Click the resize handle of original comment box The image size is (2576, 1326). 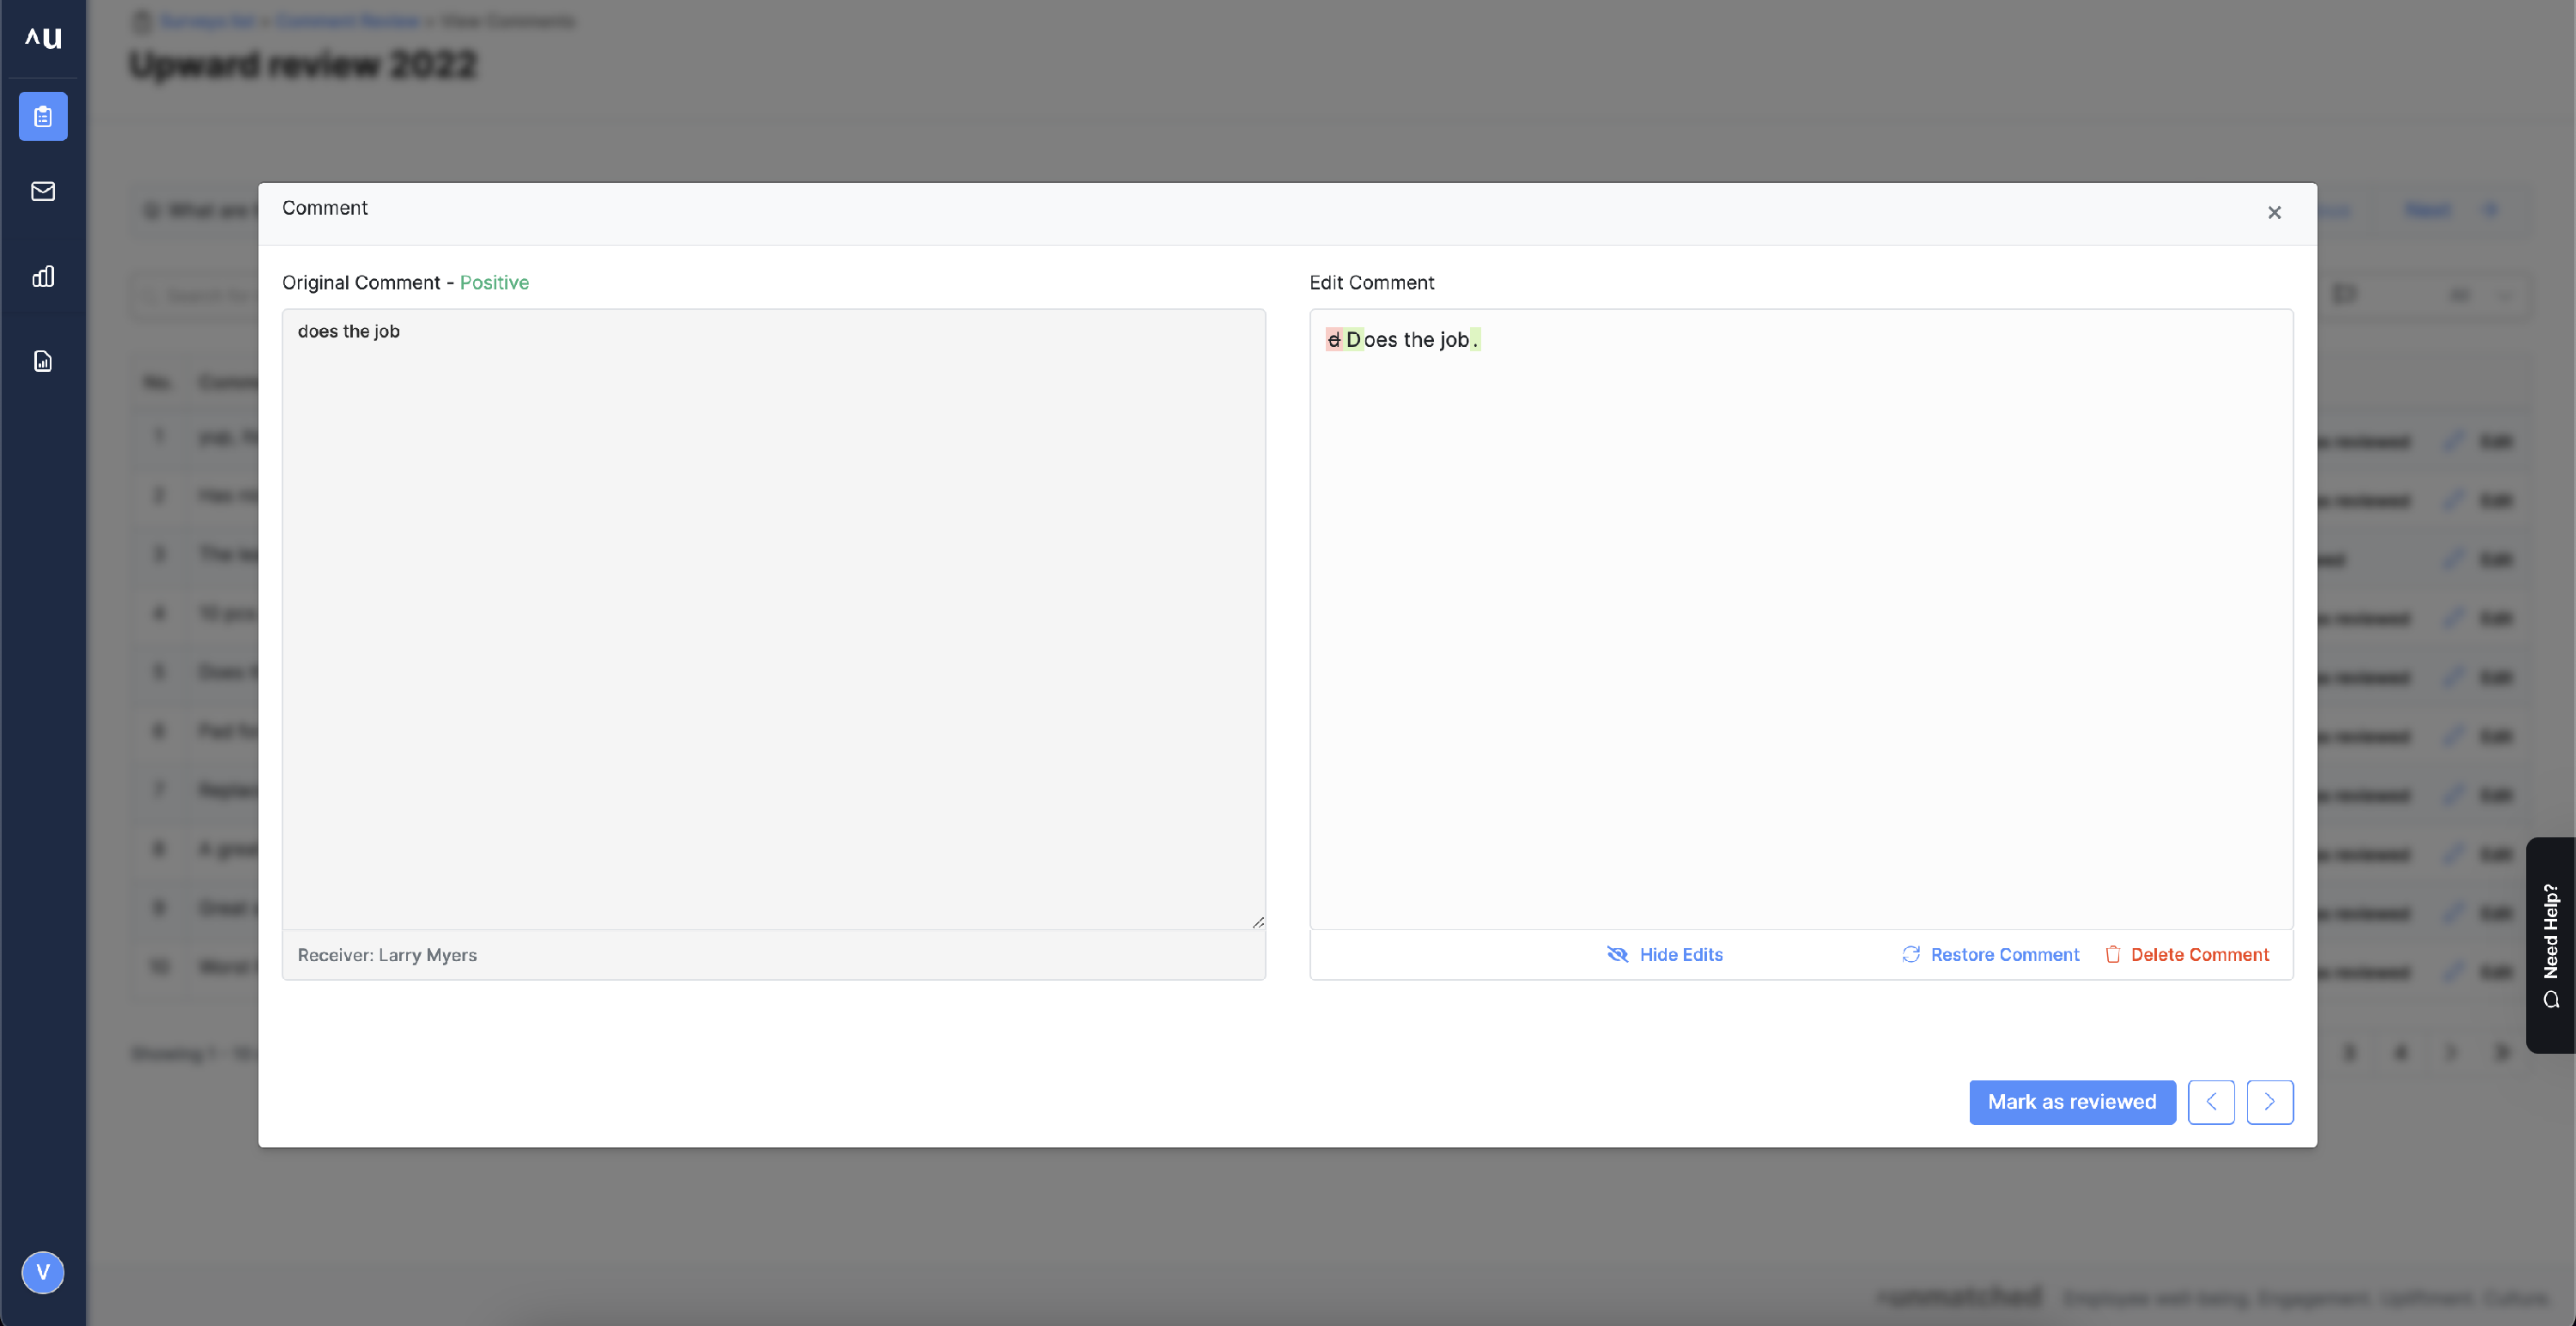coord(1258,922)
